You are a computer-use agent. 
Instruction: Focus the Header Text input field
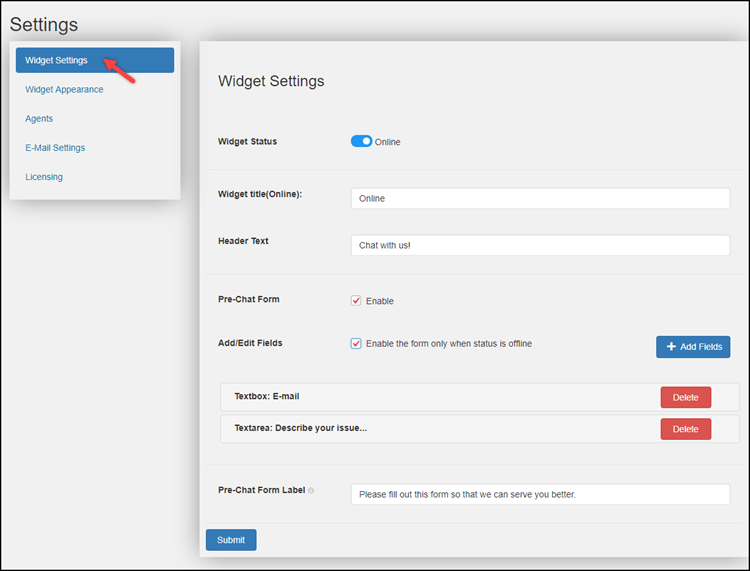click(x=540, y=245)
